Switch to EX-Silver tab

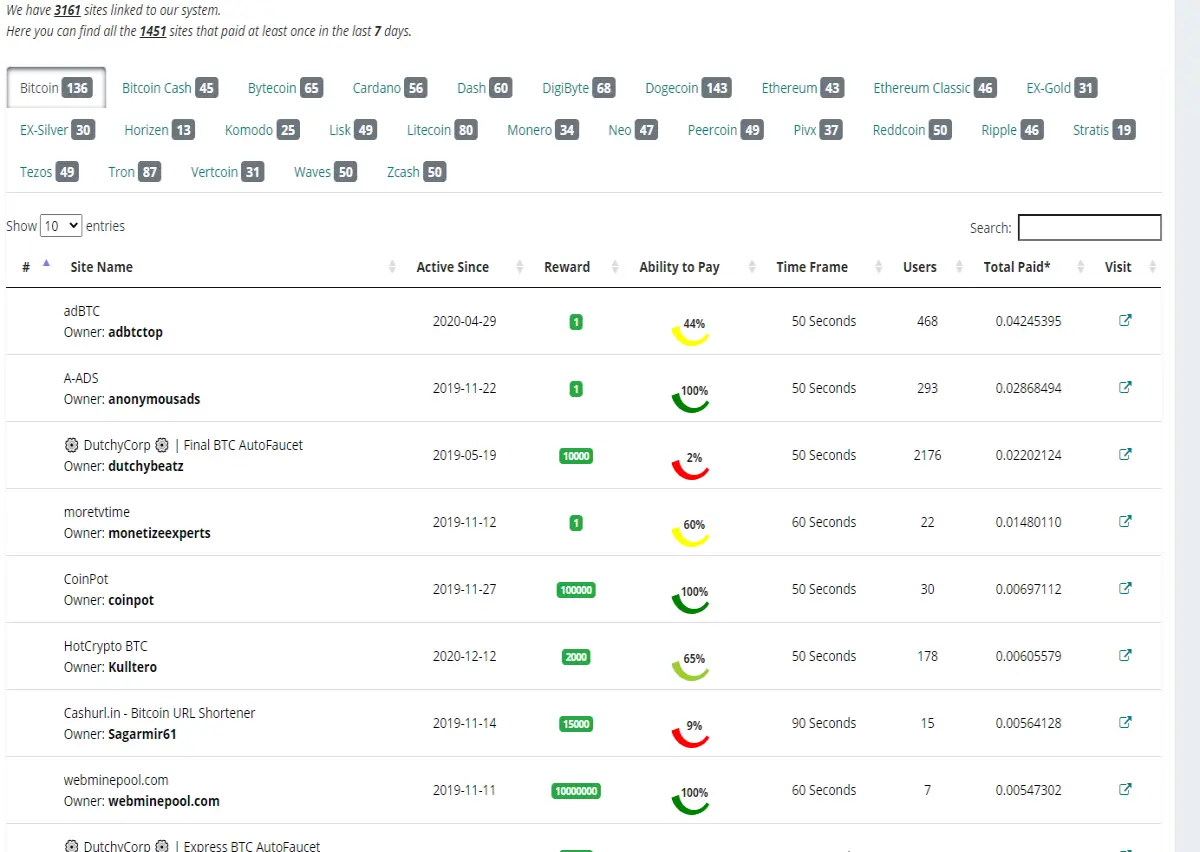point(57,130)
